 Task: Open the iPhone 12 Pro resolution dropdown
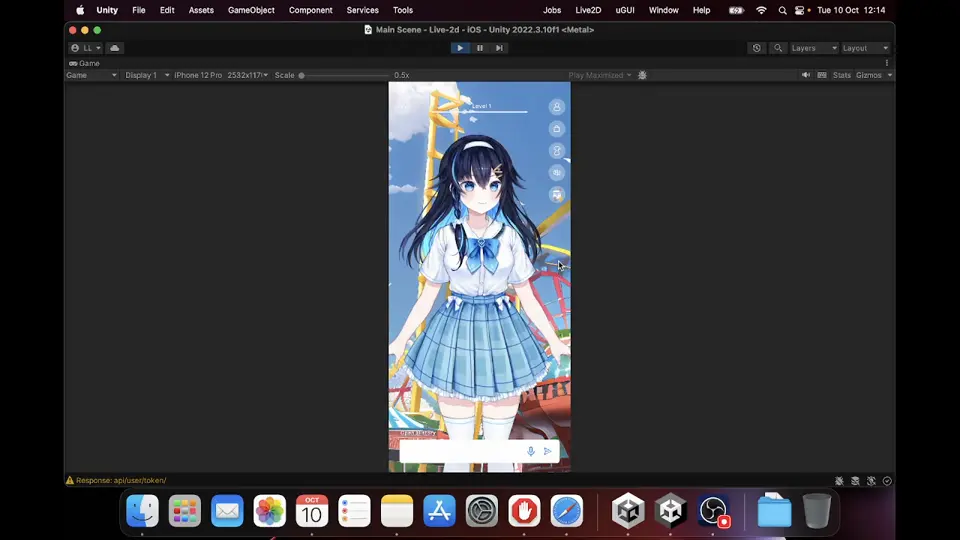tap(221, 75)
